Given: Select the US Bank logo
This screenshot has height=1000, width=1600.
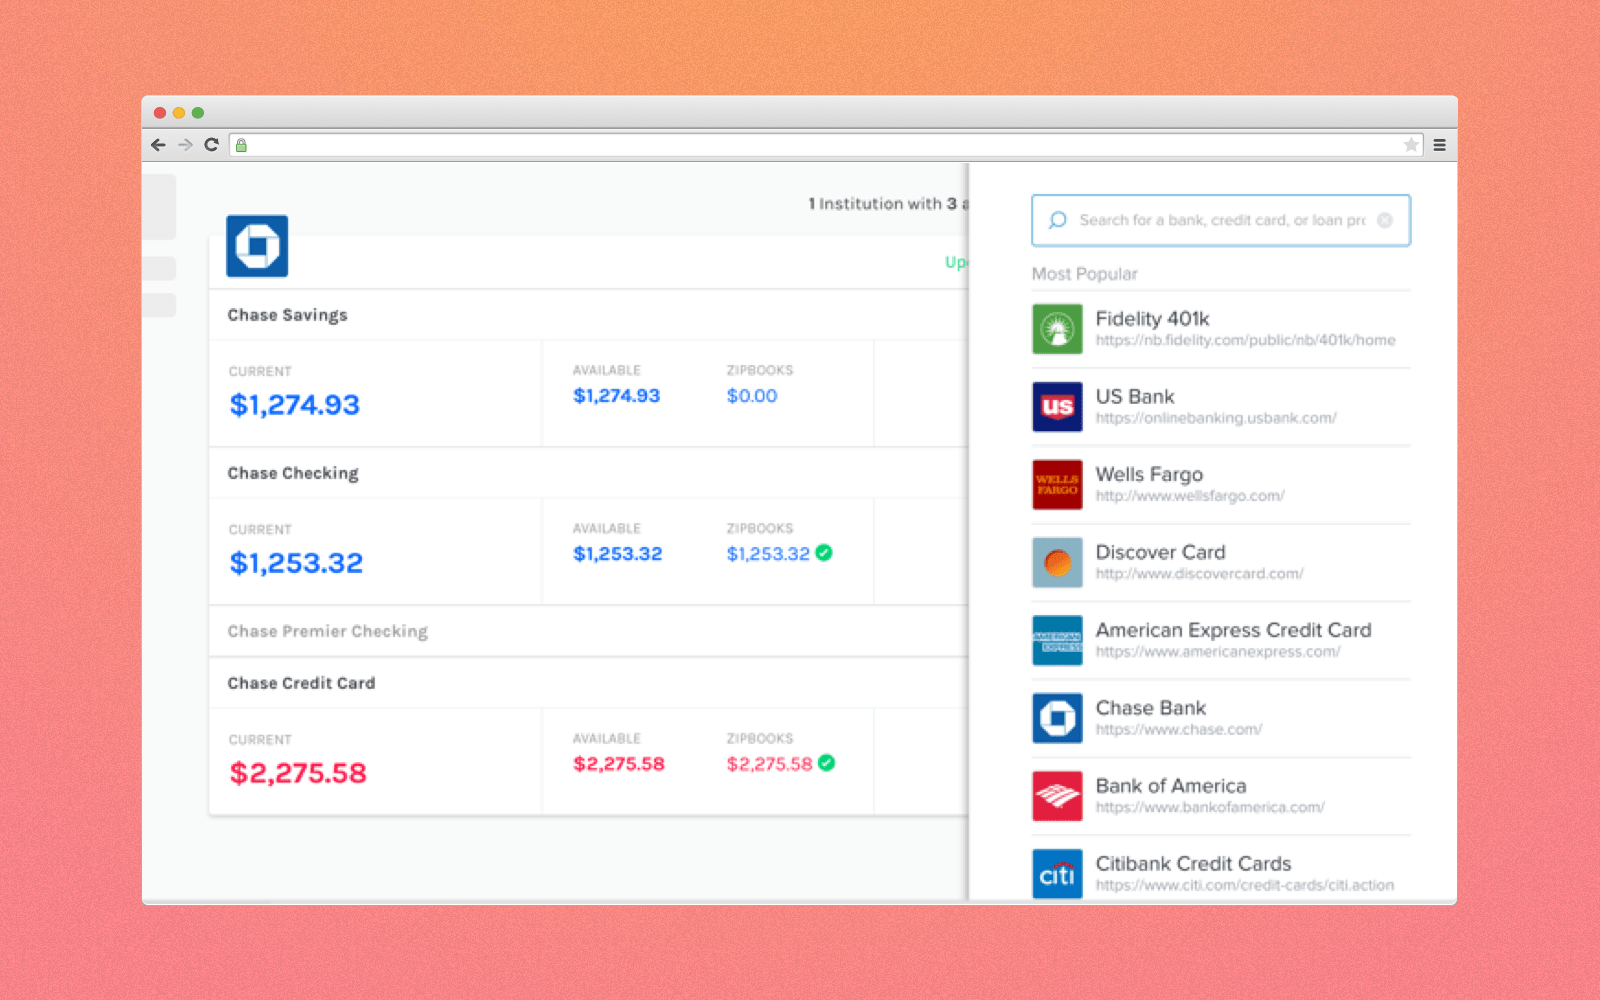Looking at the screenshot, I should pyautogui.click(x=1057, y=407).
